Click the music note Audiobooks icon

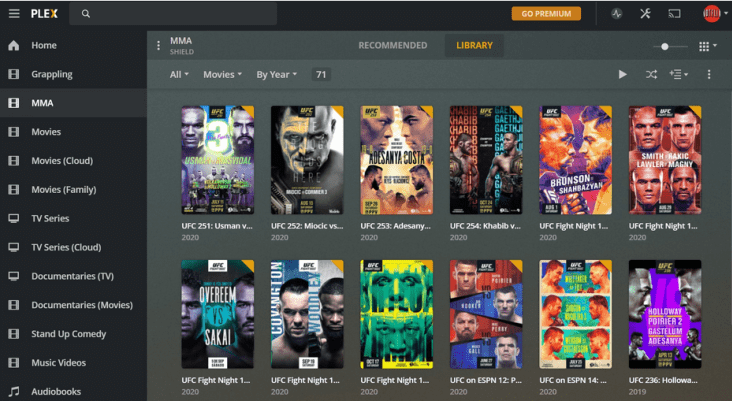(14, 391)
